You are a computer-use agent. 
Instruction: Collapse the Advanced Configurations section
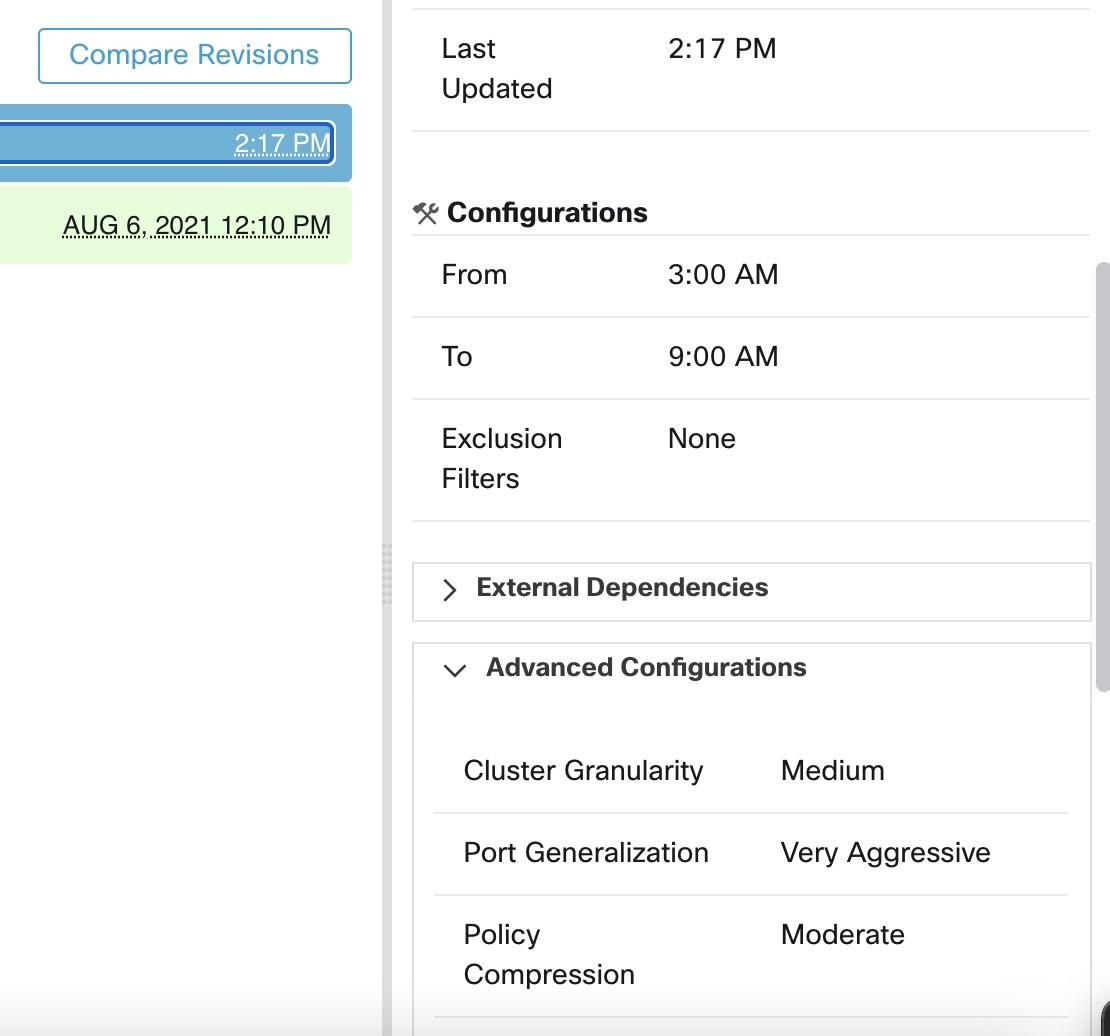[751, 669]
